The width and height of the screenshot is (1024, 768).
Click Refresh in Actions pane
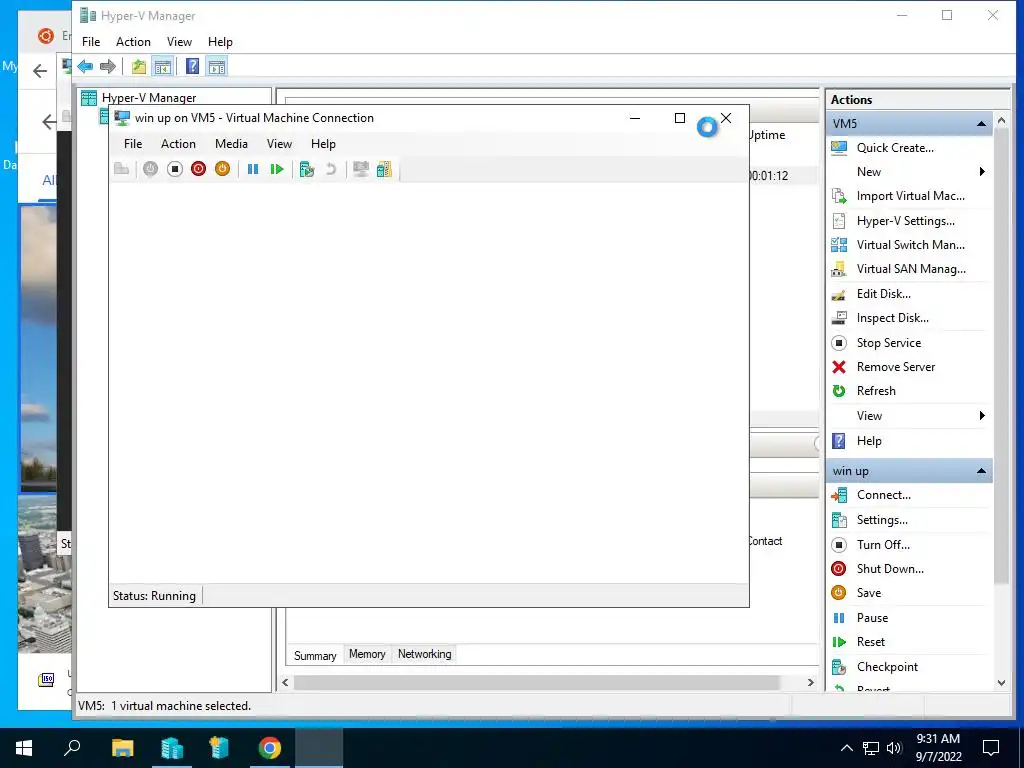click(876, 391)
